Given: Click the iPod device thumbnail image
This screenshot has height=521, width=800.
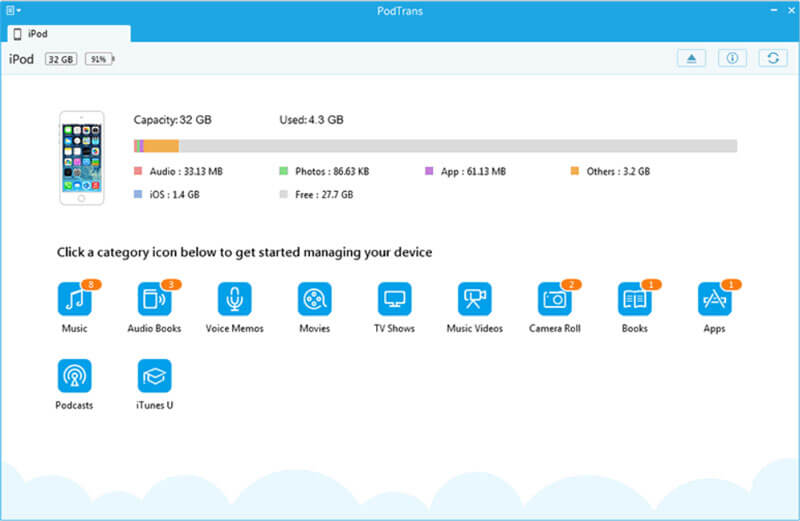Looking at the screenshot, I should 82,158.
